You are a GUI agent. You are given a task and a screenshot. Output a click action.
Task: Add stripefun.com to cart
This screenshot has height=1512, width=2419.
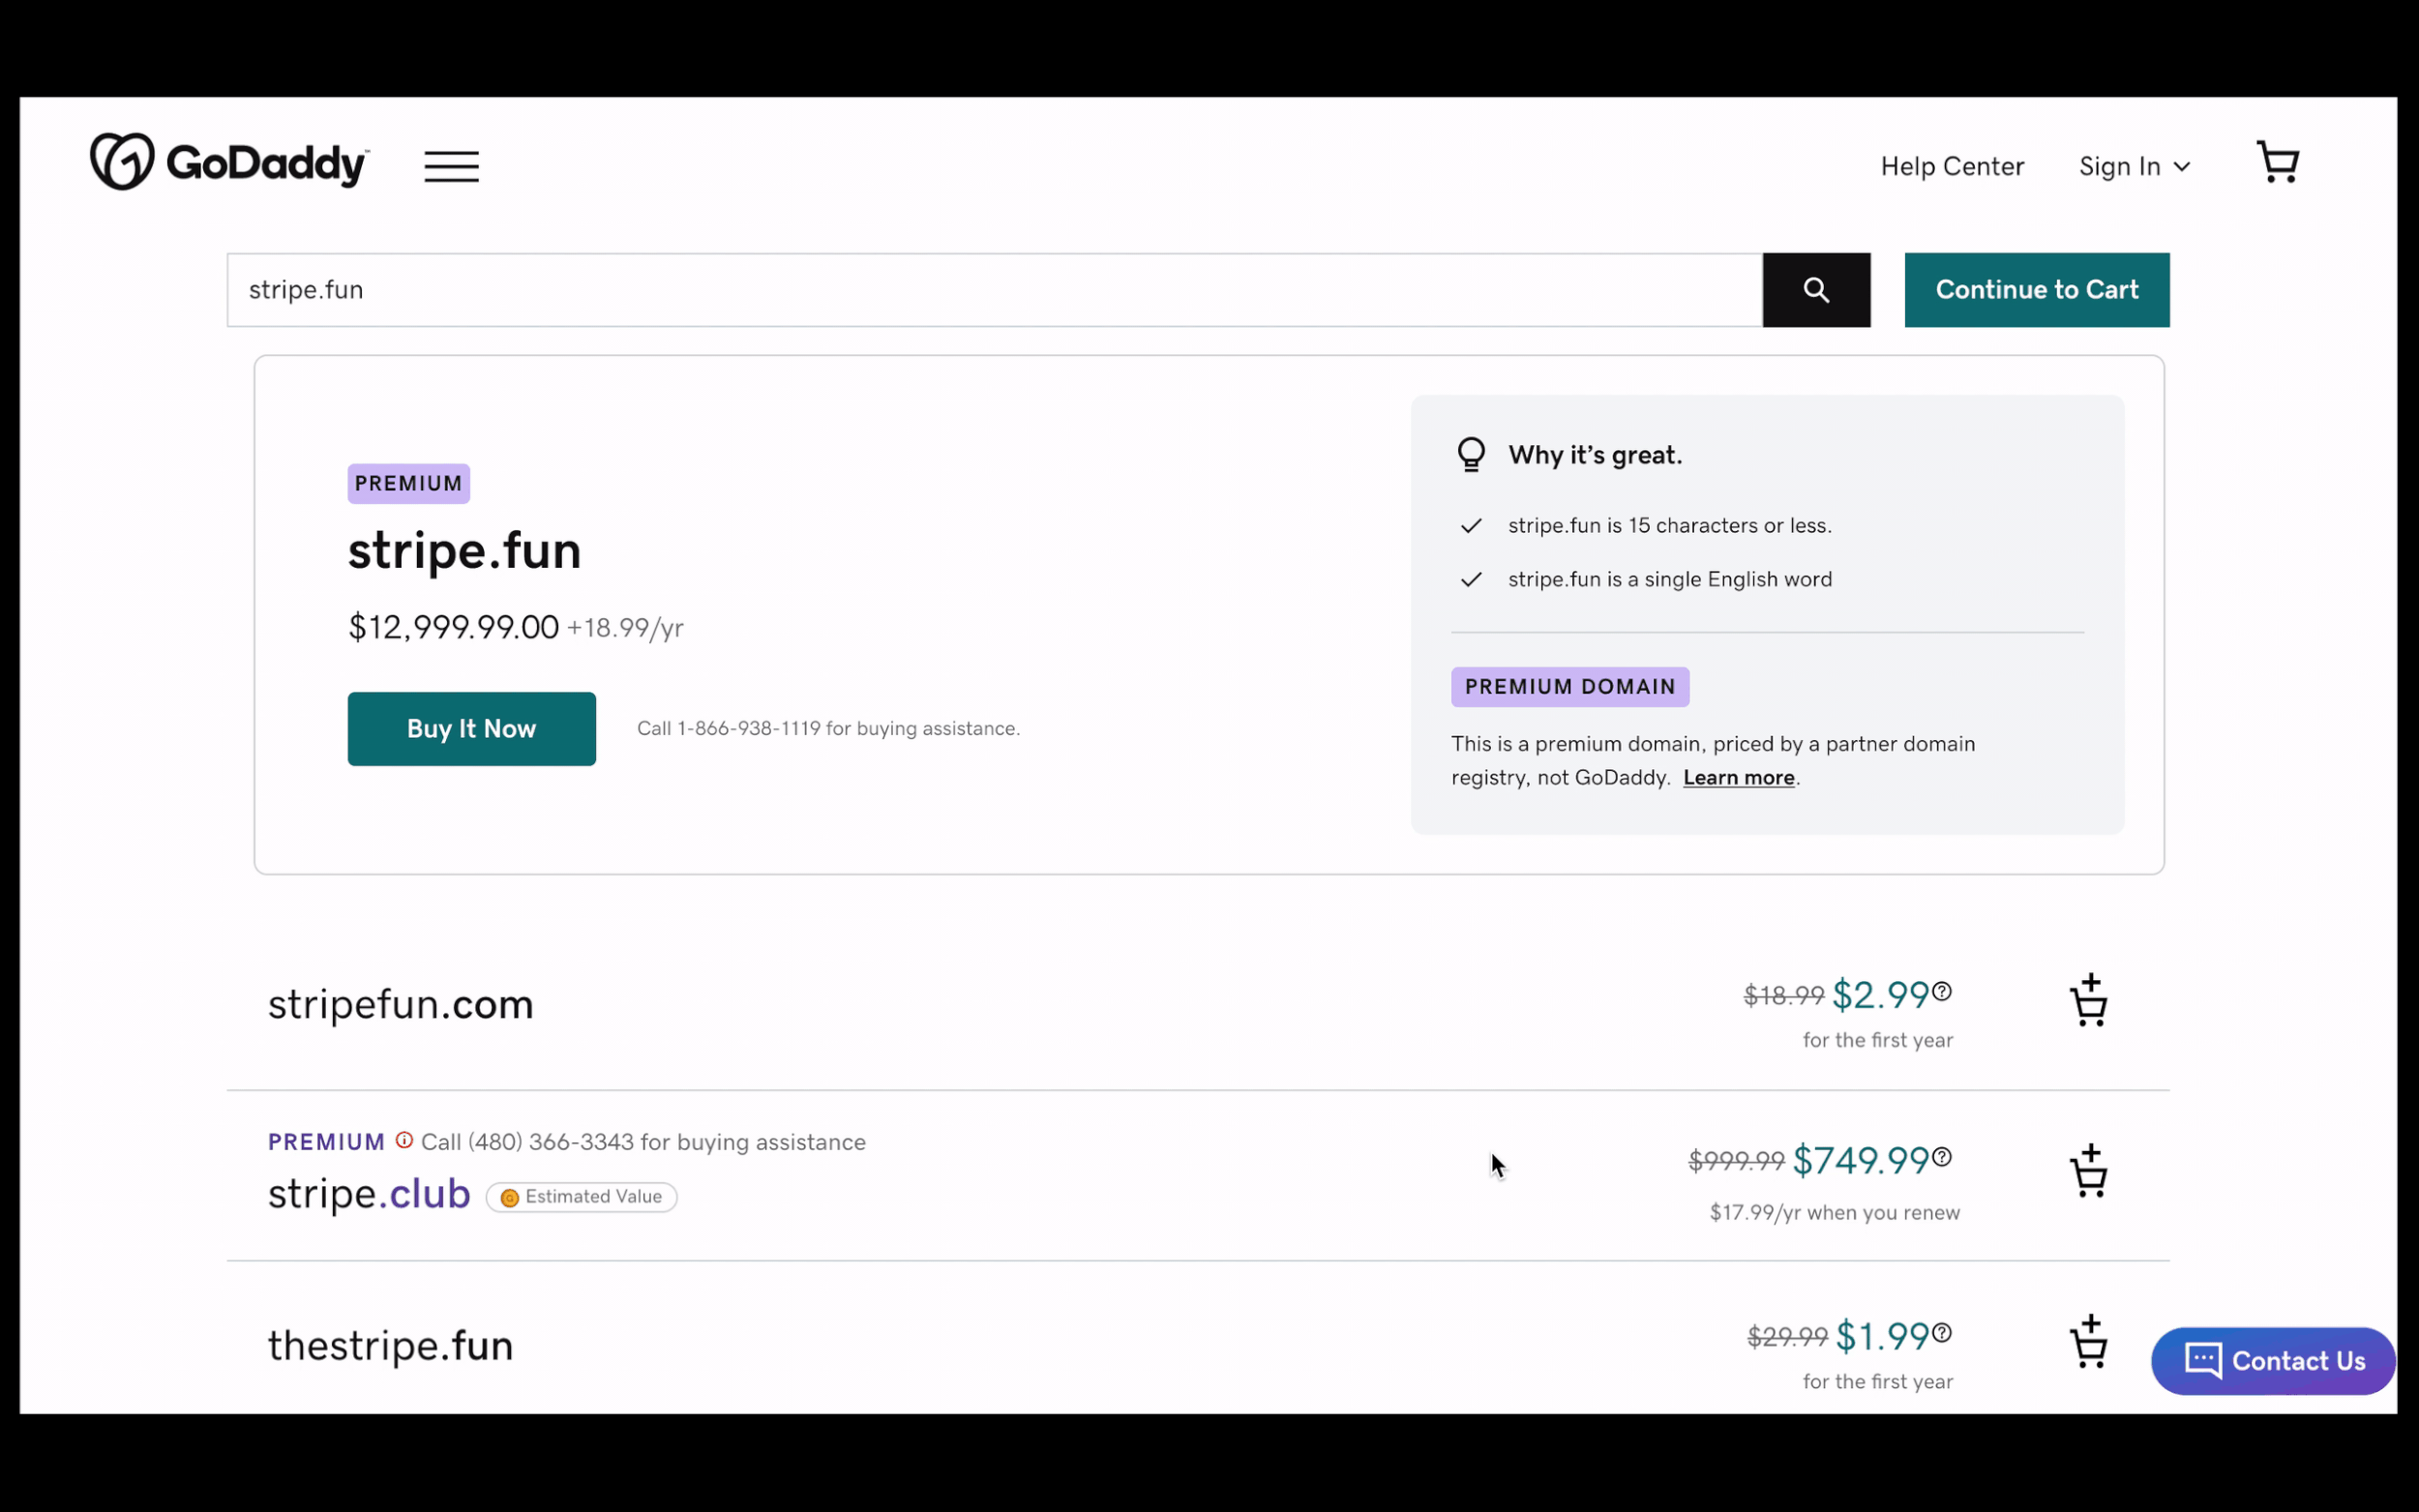(x=2088, y=1001)
